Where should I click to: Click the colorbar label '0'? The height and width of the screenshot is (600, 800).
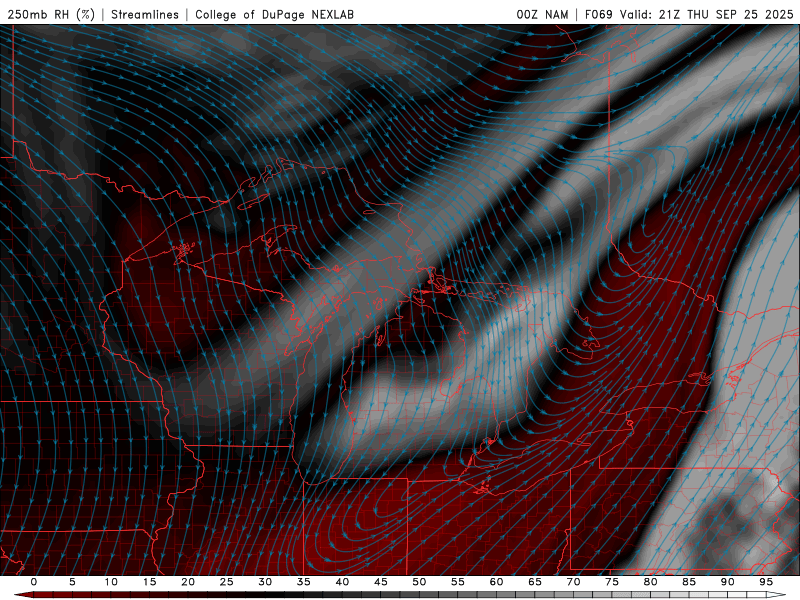coord(34,582)
